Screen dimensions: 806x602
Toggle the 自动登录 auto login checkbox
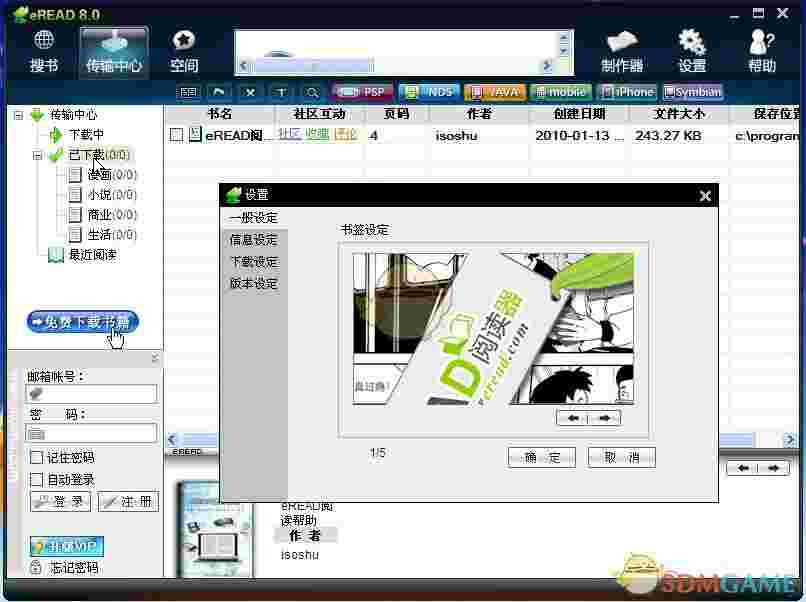[x=36, y=480]
